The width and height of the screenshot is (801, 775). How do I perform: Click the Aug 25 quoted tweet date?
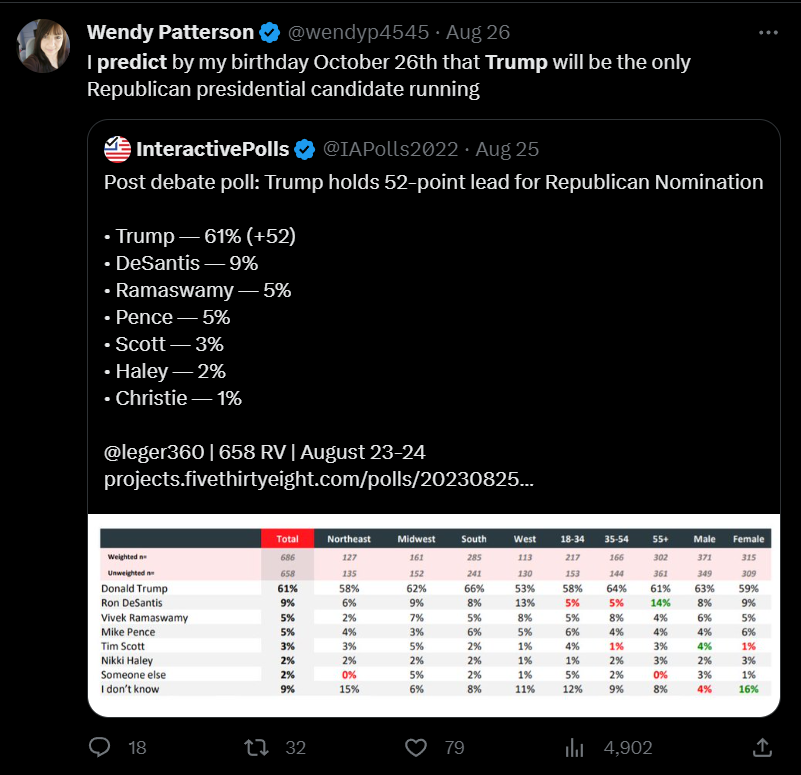click(507, 149)
